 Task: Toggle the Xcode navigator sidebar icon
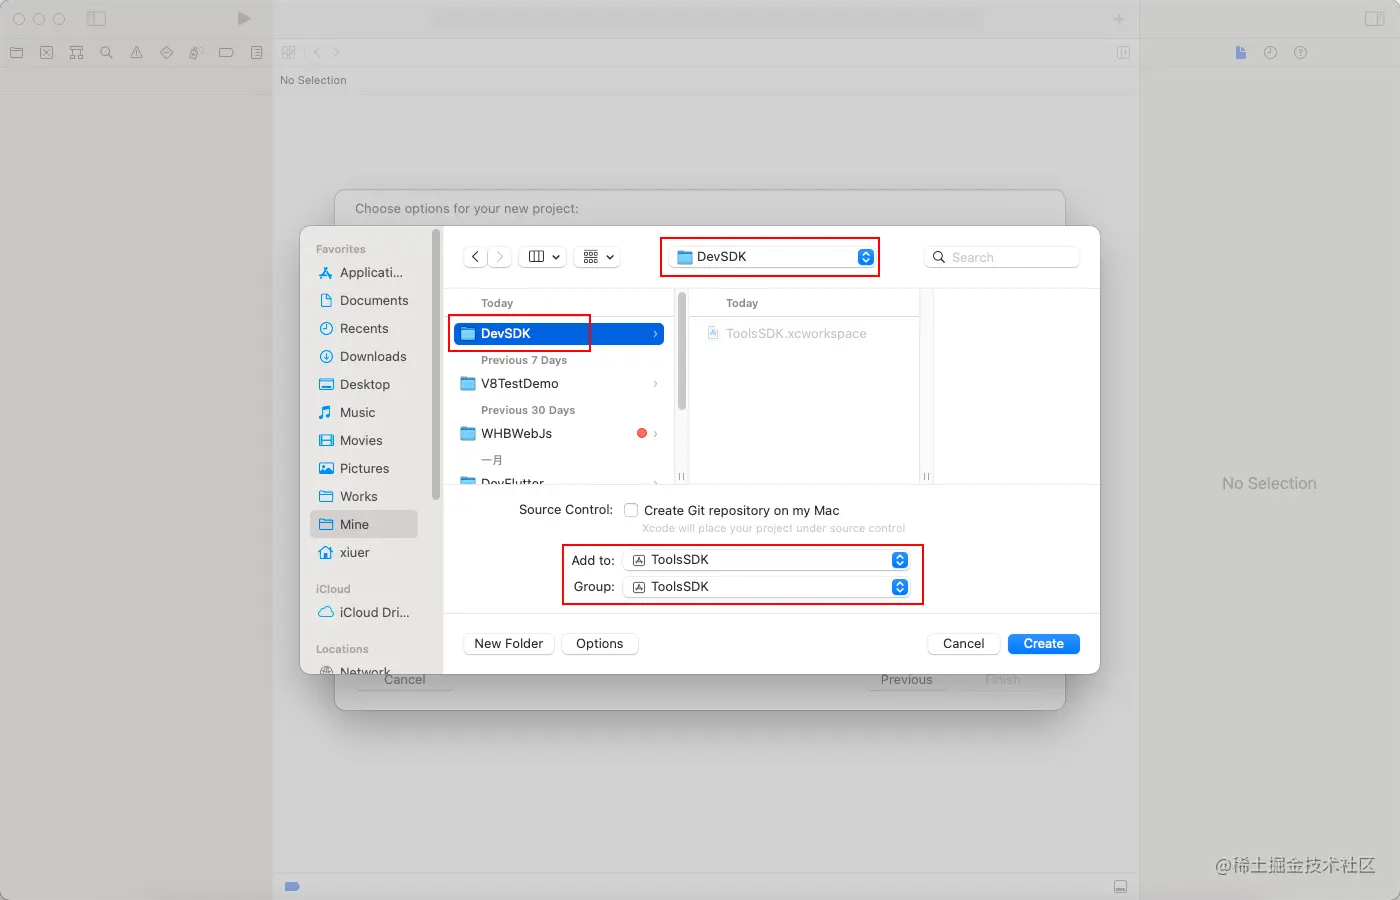[x=96, y=19]
